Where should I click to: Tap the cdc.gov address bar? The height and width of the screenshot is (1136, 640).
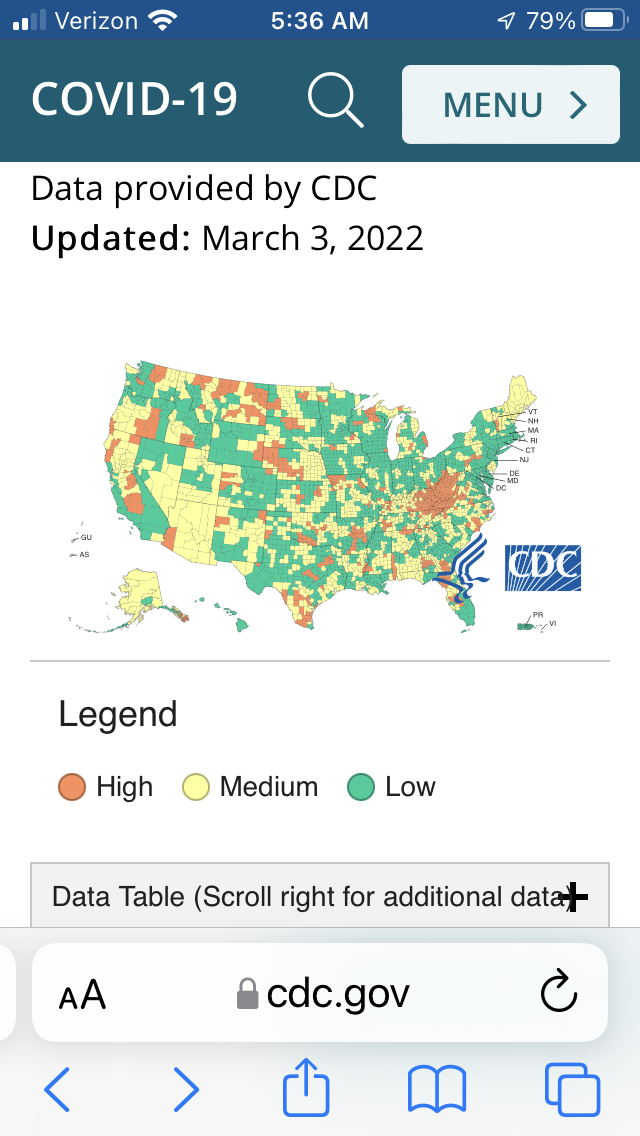pos(322,994)
